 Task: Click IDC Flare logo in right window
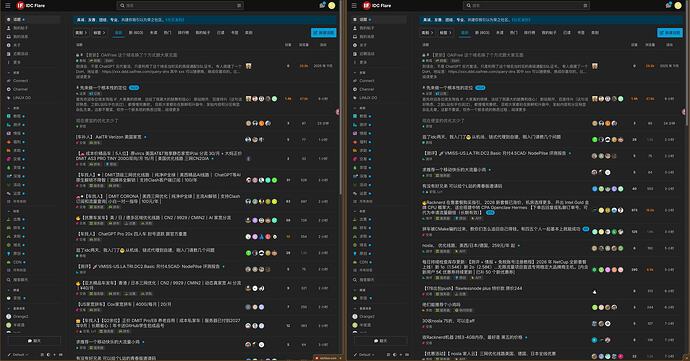coord(377,6)
